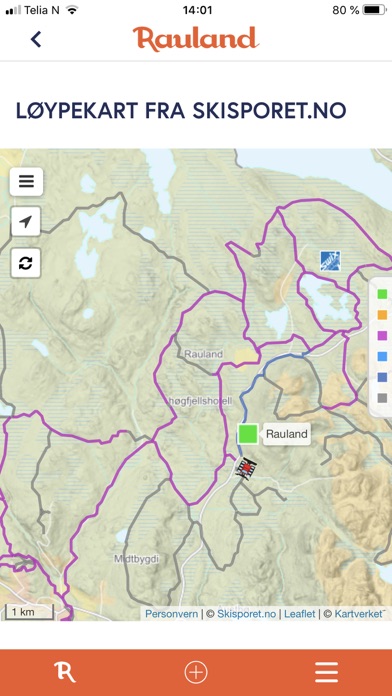The width and height of the screenshot is (392, 696).
Task: Click the purple legend swatch
Action: [382, 336]
